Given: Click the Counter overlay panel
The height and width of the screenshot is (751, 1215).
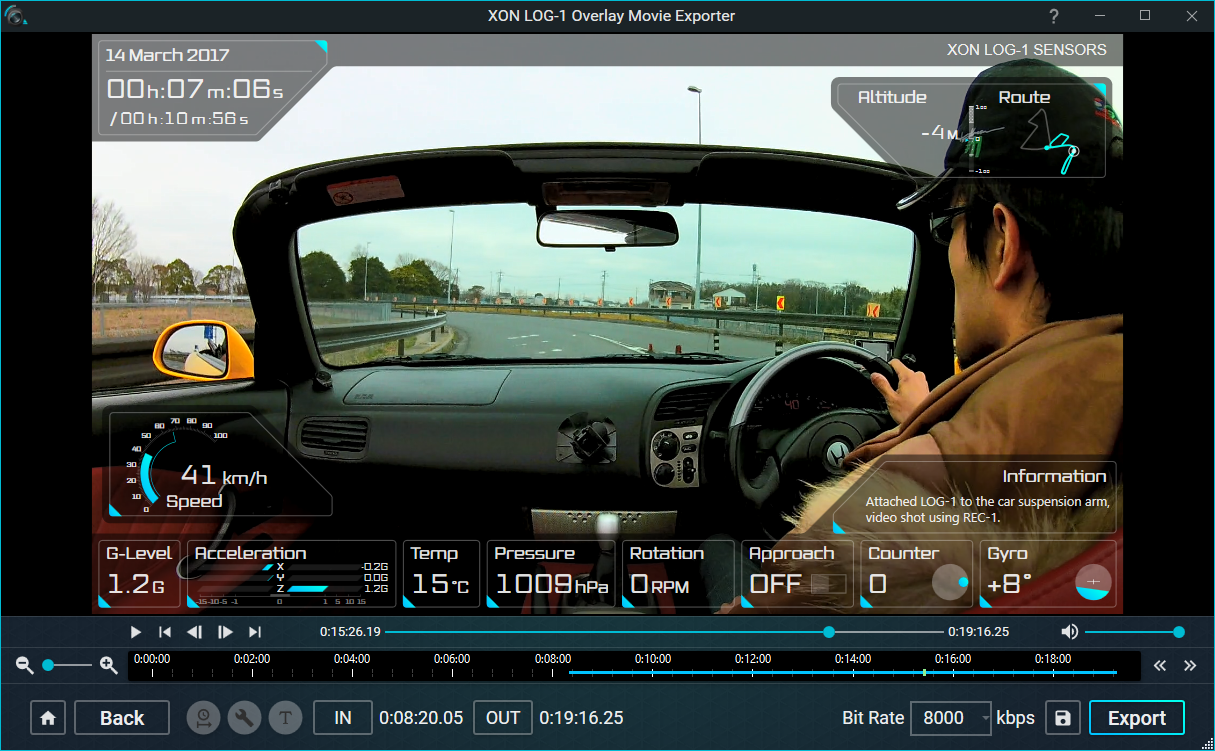Looking at the screenshot, I should click(x=917, y=574).
